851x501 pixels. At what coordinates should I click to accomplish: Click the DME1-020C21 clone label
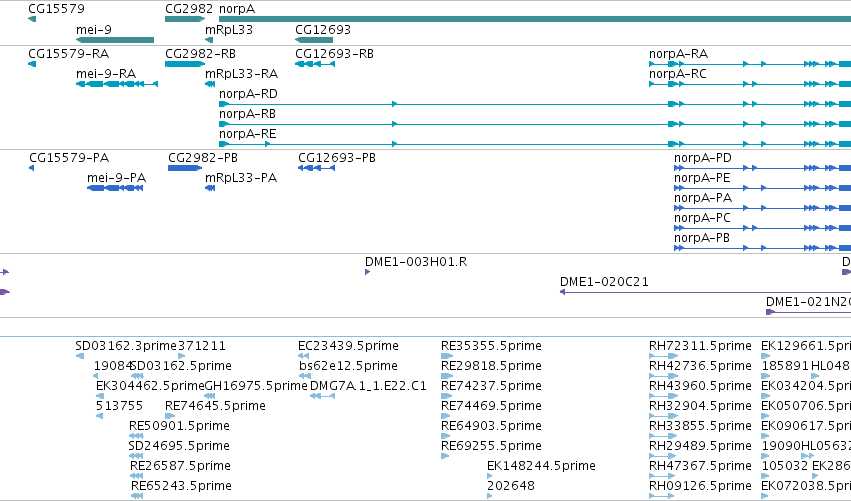coord(604,282)
